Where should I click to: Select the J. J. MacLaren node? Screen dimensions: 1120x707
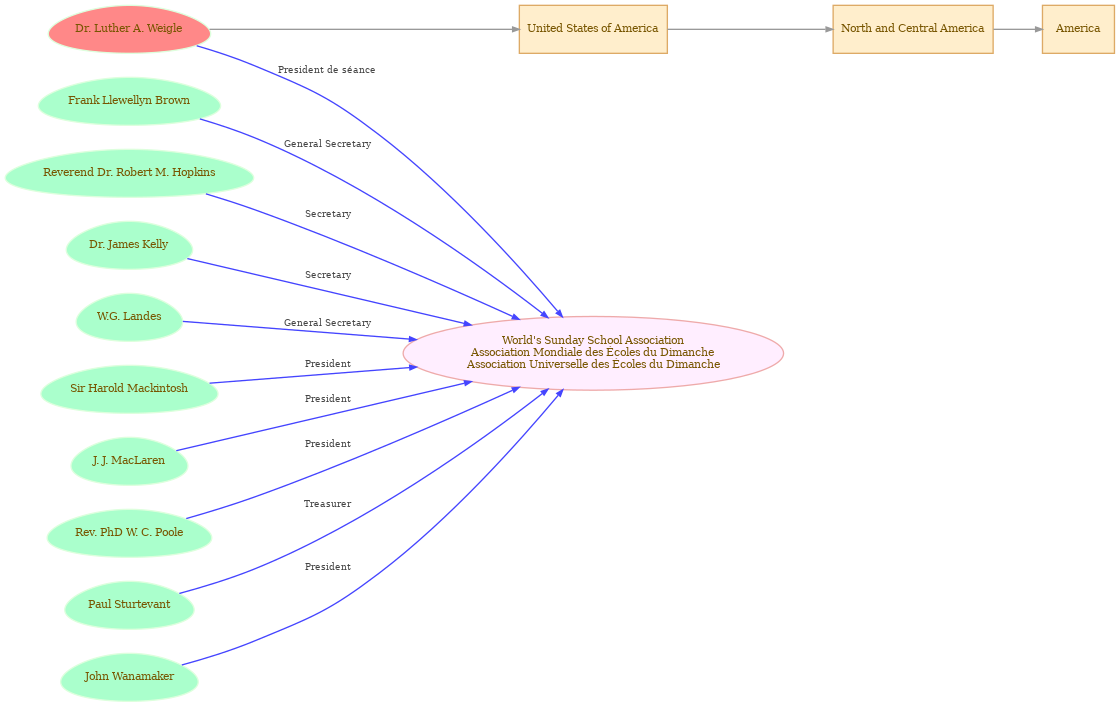point(129,461)
